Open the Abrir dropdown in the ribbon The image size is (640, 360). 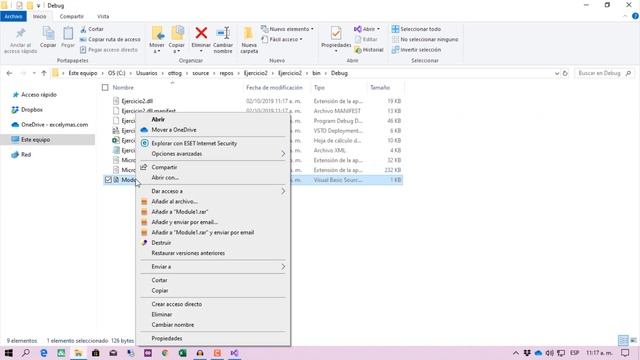367,29
